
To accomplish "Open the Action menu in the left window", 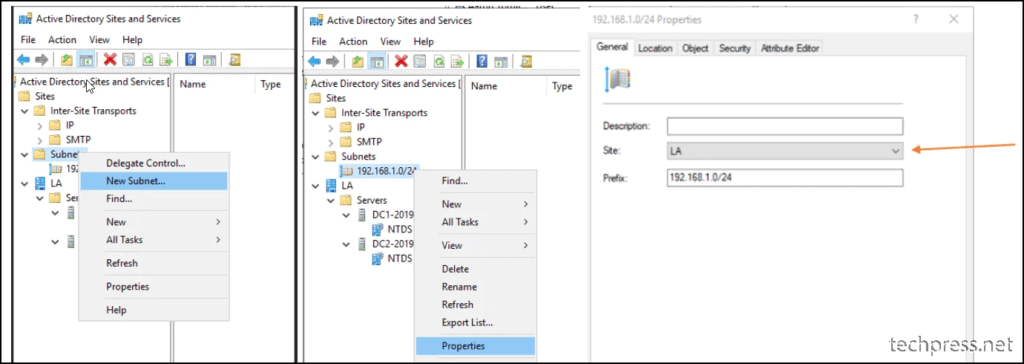I will (62, 40).
